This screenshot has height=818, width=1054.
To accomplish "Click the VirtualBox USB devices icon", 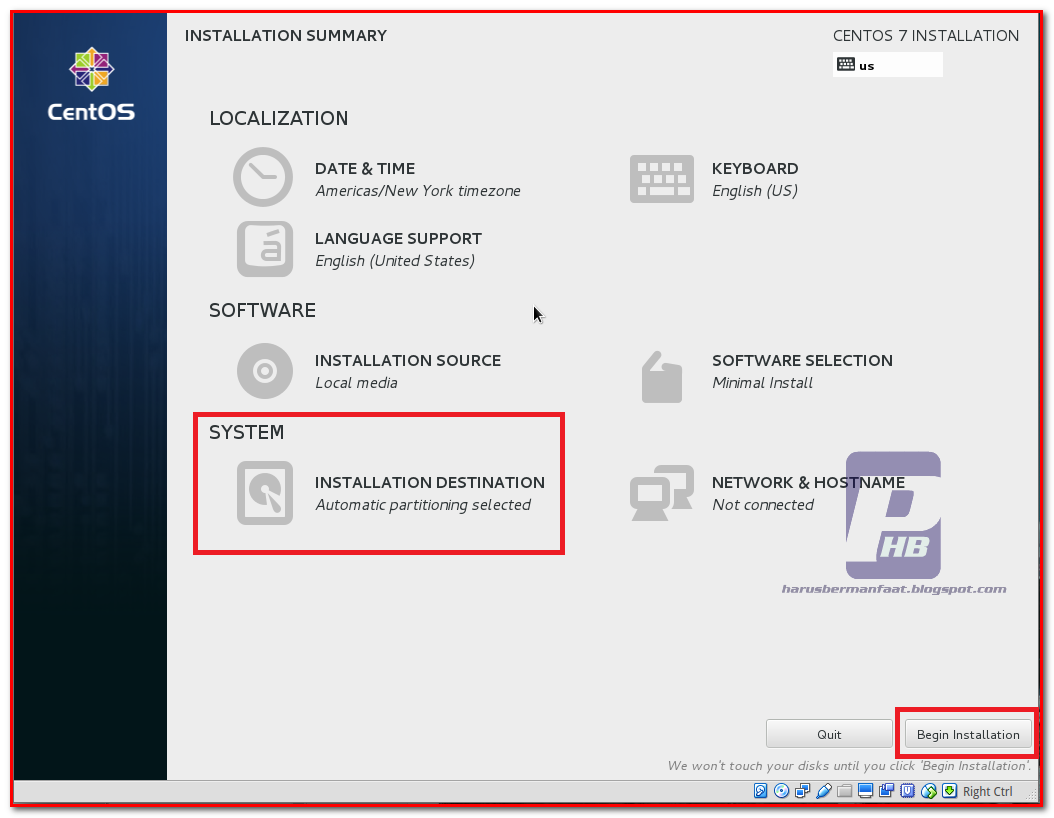I will [x=823, y=790].
